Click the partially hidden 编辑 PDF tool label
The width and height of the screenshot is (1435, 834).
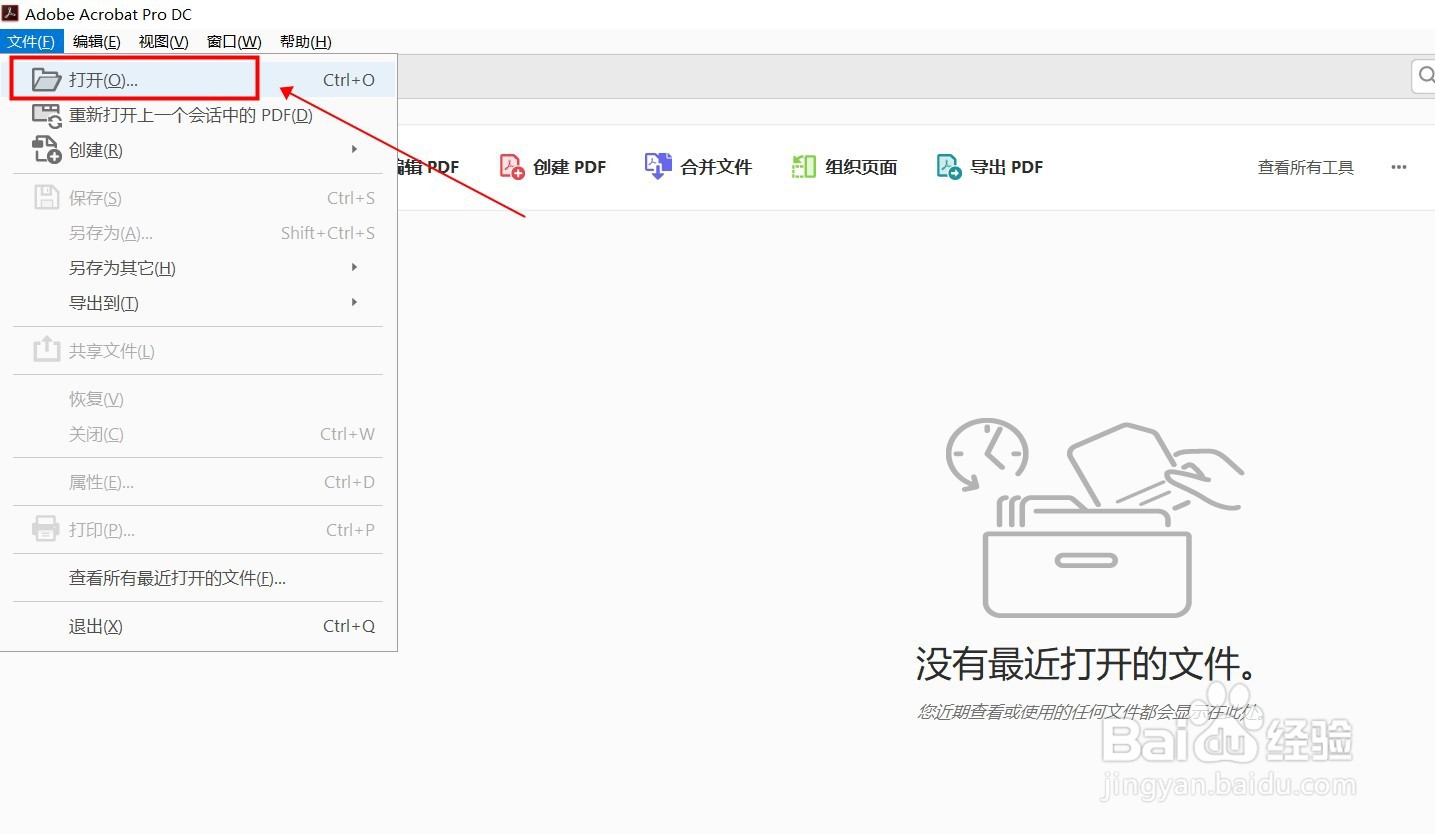pyautogui.click(x=429, y=167)
